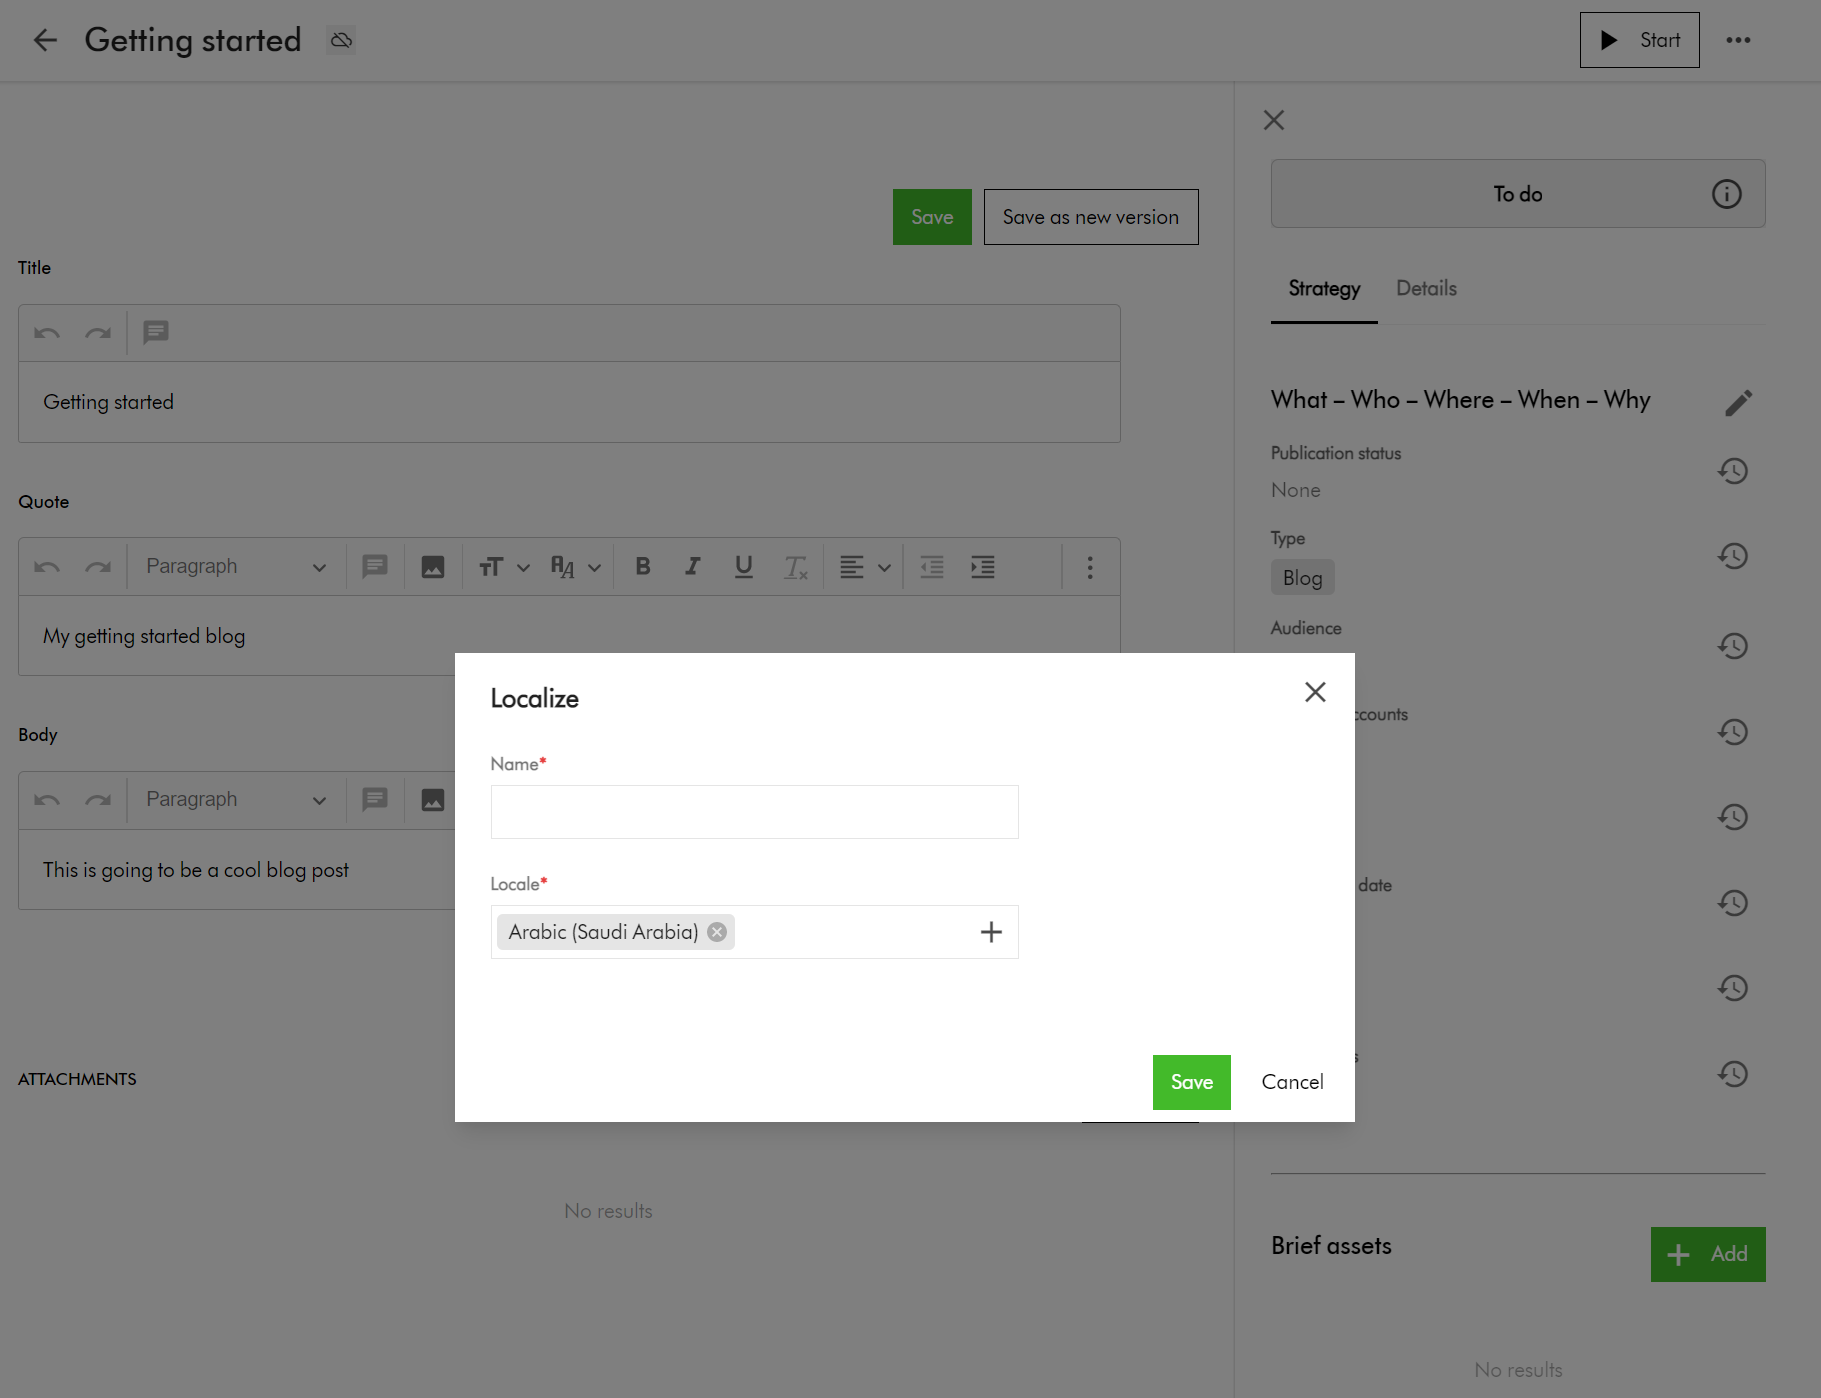
Task: Open the Paragraph dropdown in Body toolbar
Action: 236,800
